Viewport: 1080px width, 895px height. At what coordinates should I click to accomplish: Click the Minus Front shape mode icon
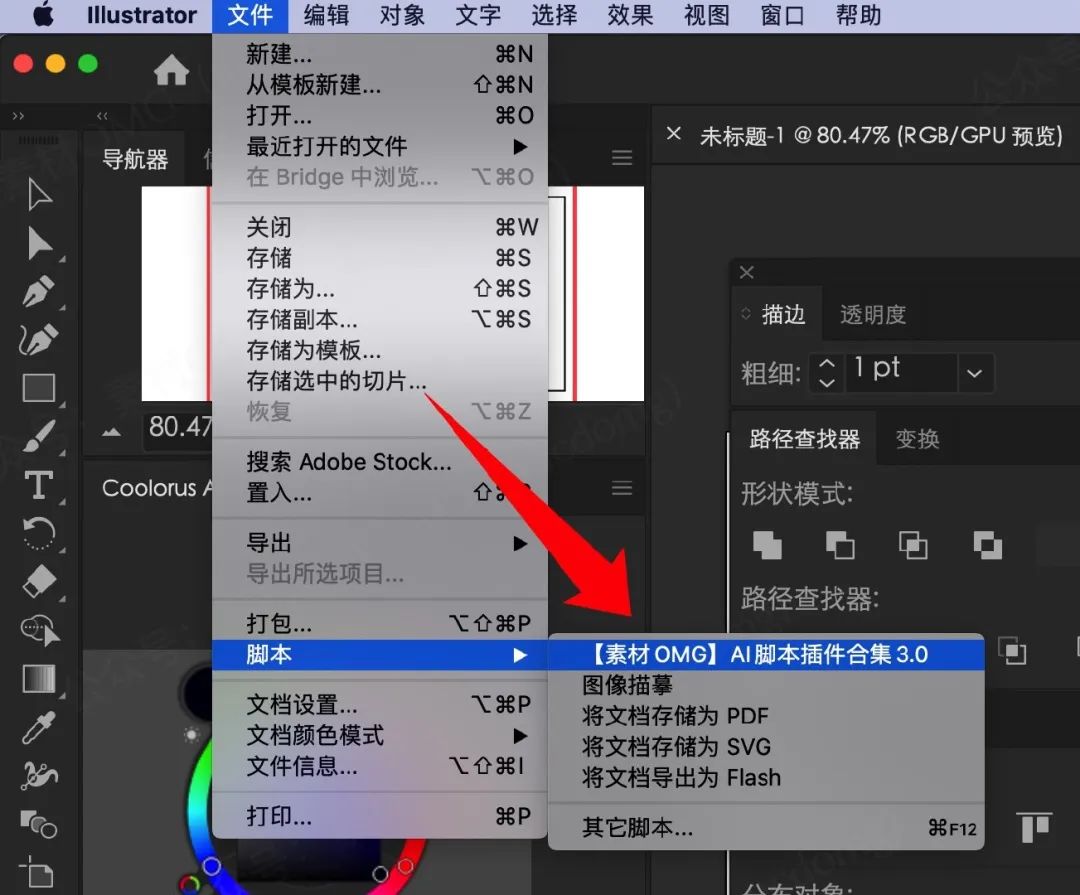pyautogui.click(x=840, y=545)
